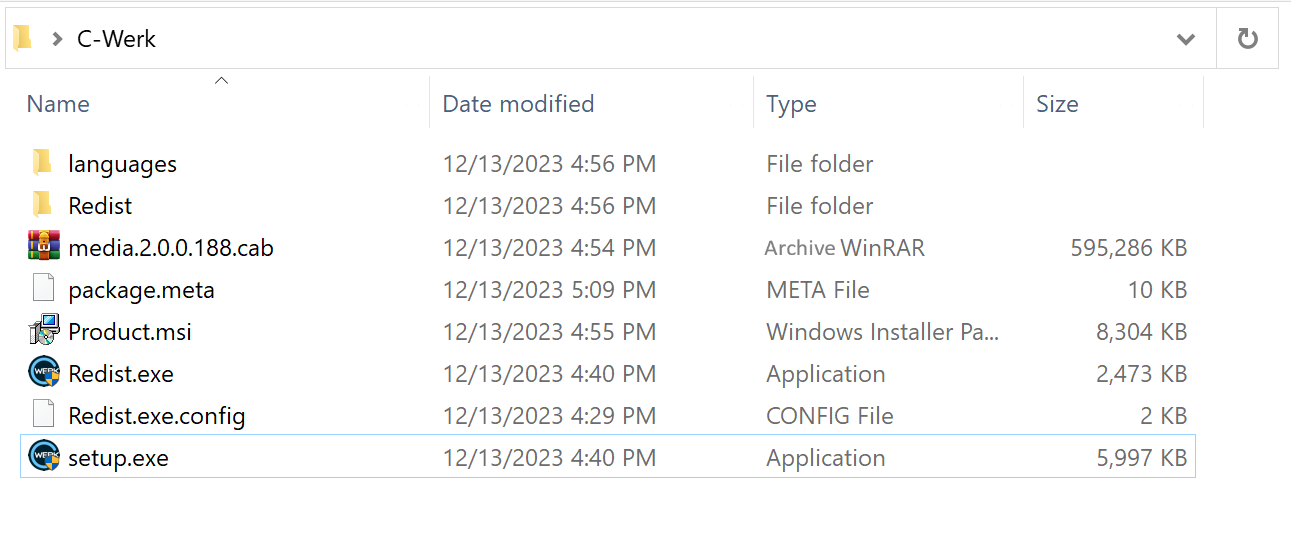
Task: Click the Redist.exe.config file icon
Action: pyautogui.click(x=43, y=415)
